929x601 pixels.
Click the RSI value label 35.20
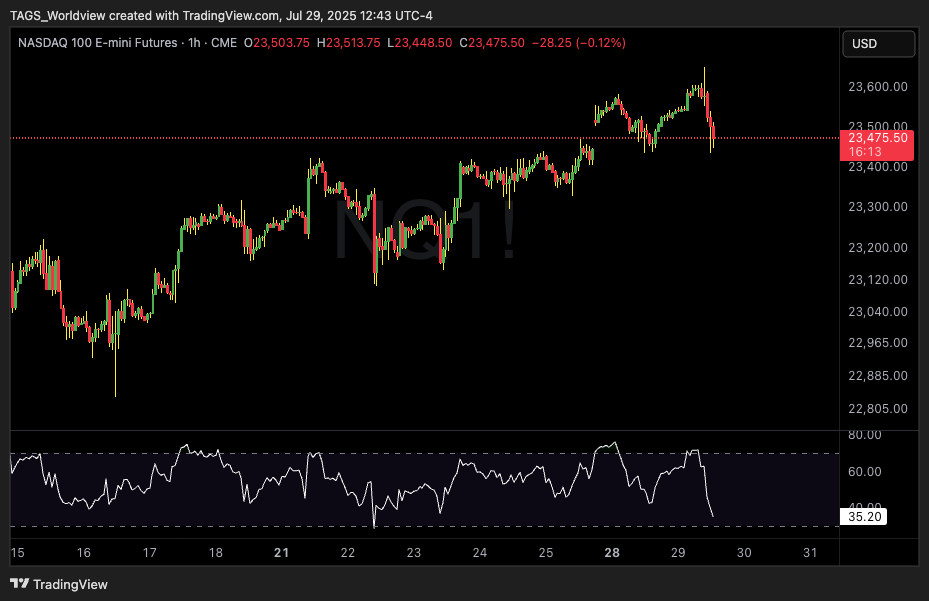pyautogui.click(x=864, y=518)
